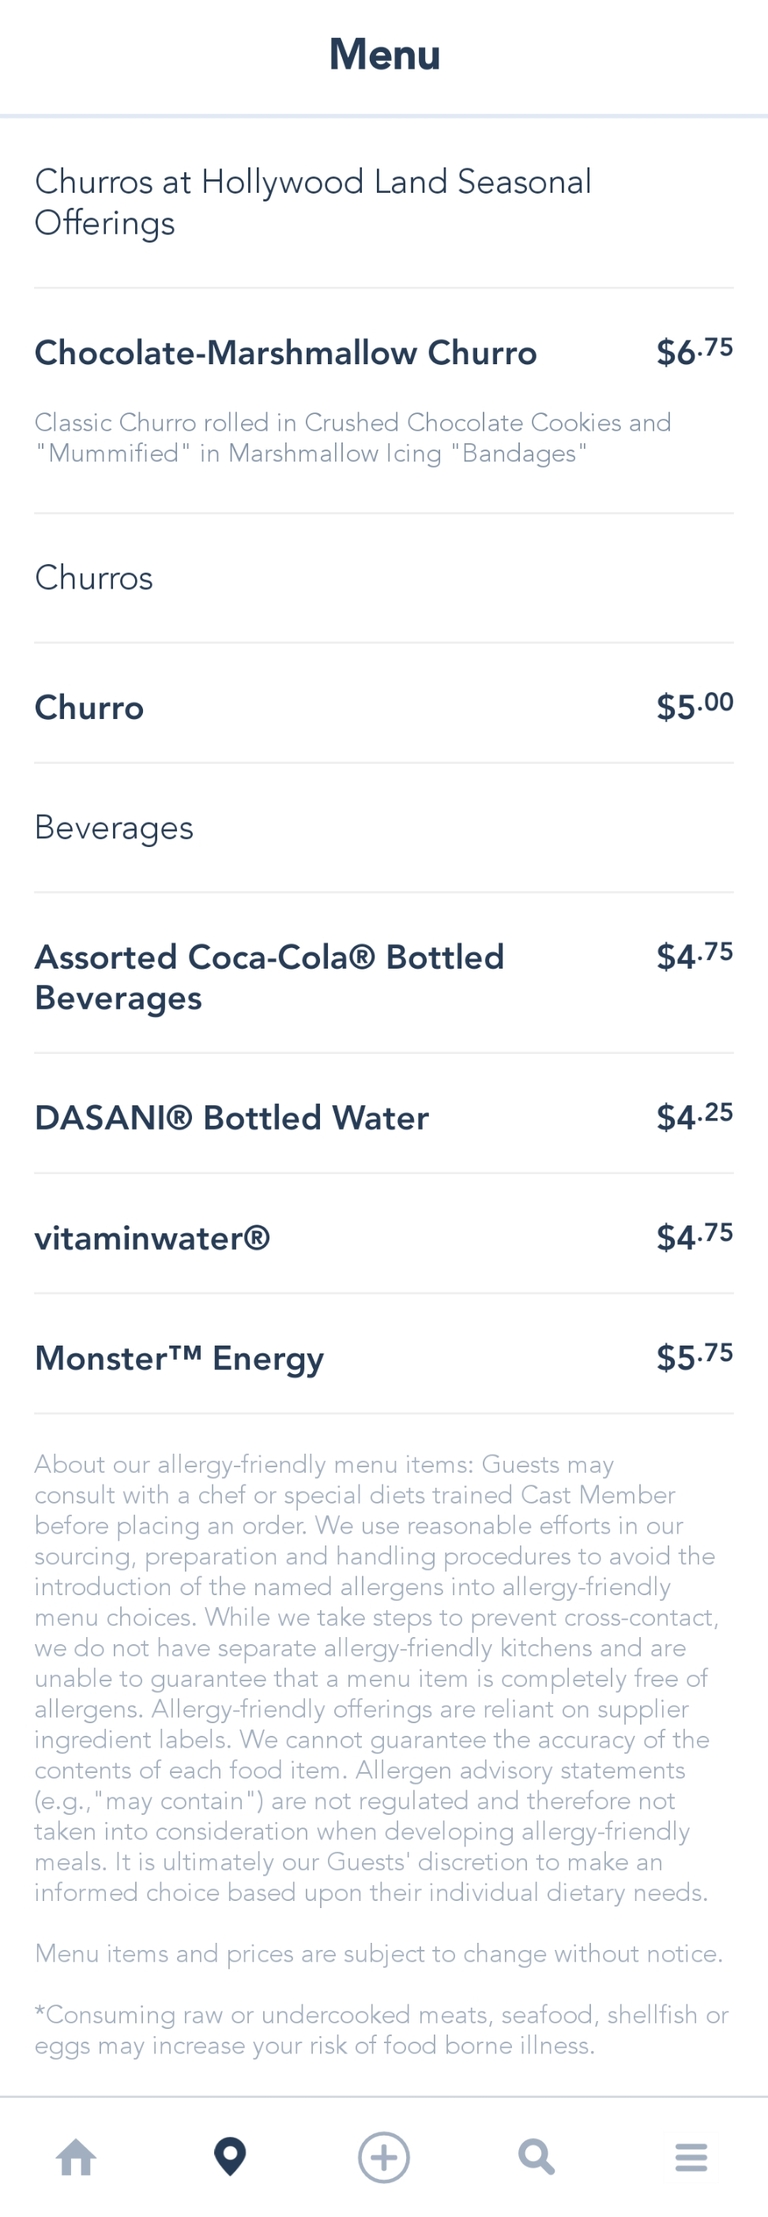
Task: Click the Menu page title
Action: (385, 55)
